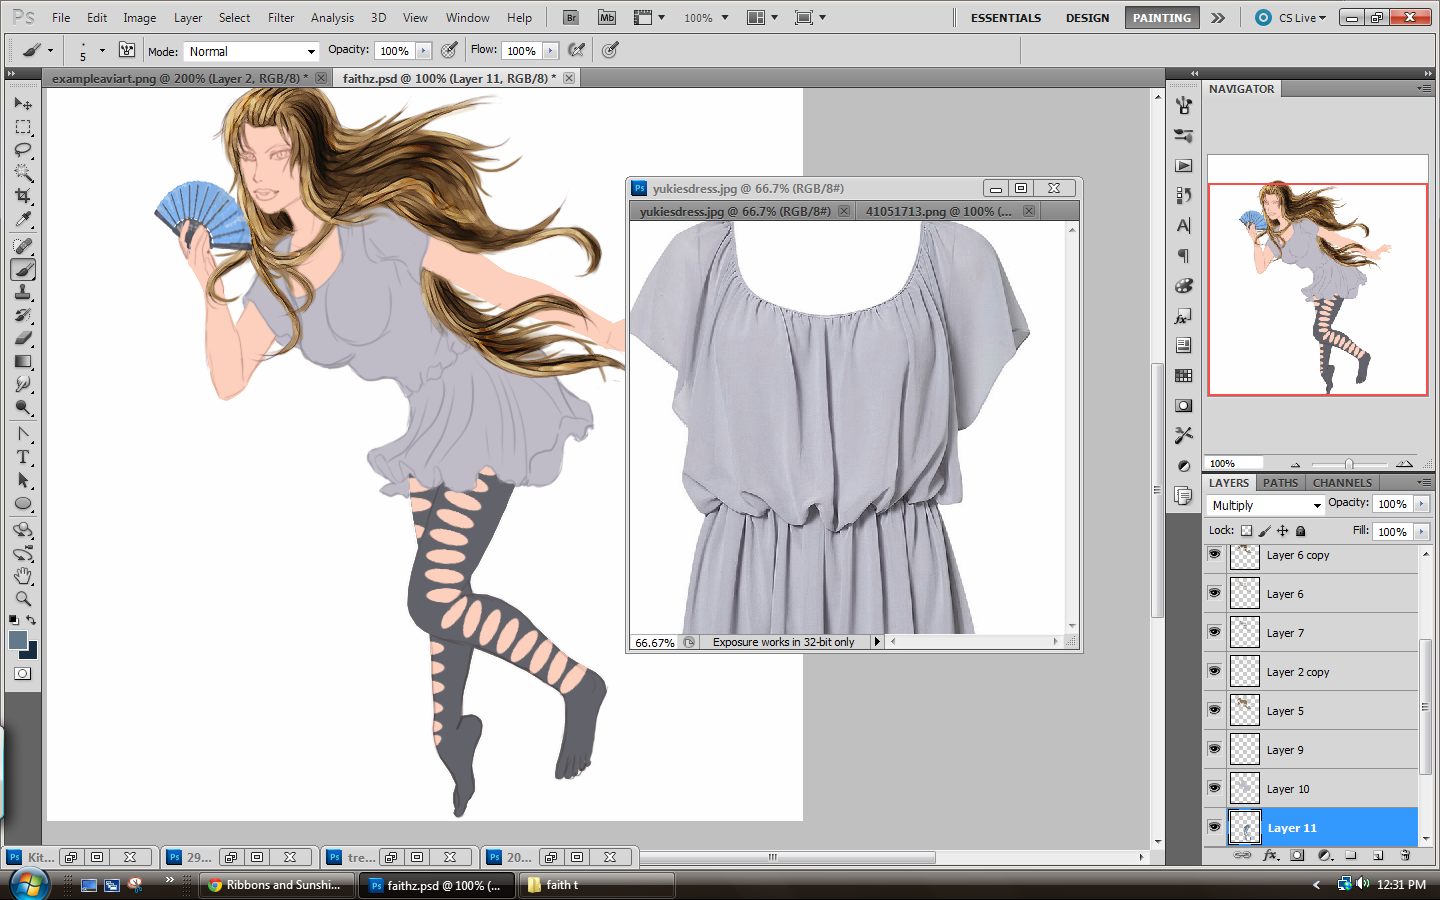Select the Clone Stamp tool
The image size is (1440, 900).
[x=23, y=292]
